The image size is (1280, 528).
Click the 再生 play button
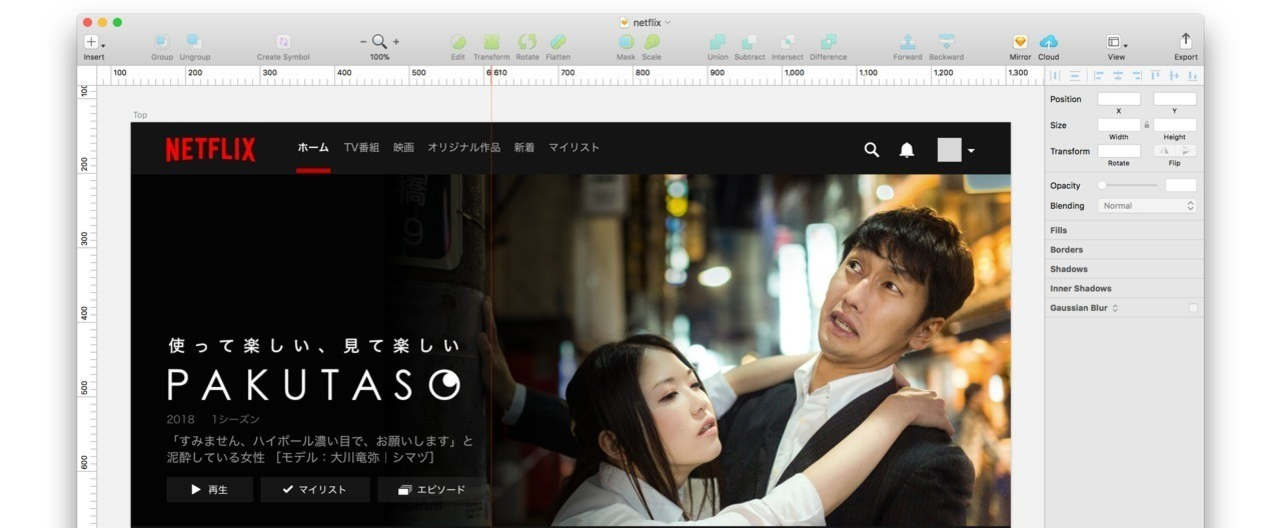tap(210, 490)
